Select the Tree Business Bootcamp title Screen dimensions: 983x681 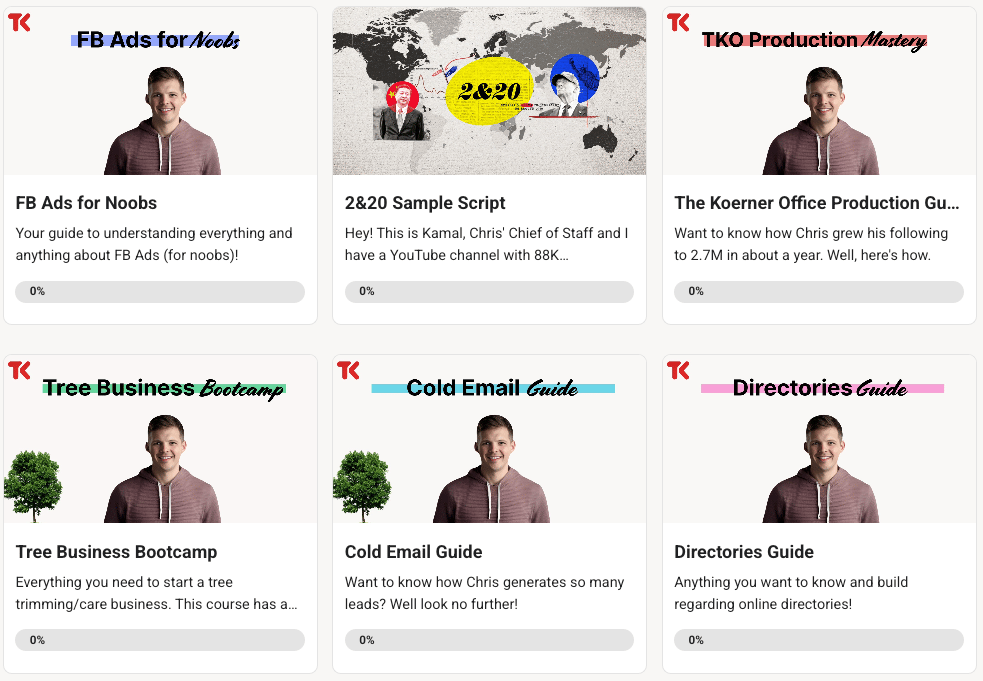(117, 552)
